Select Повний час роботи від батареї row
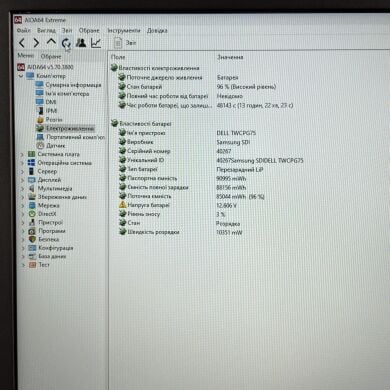This screenshot has height=390, width=390. (180, 96)
